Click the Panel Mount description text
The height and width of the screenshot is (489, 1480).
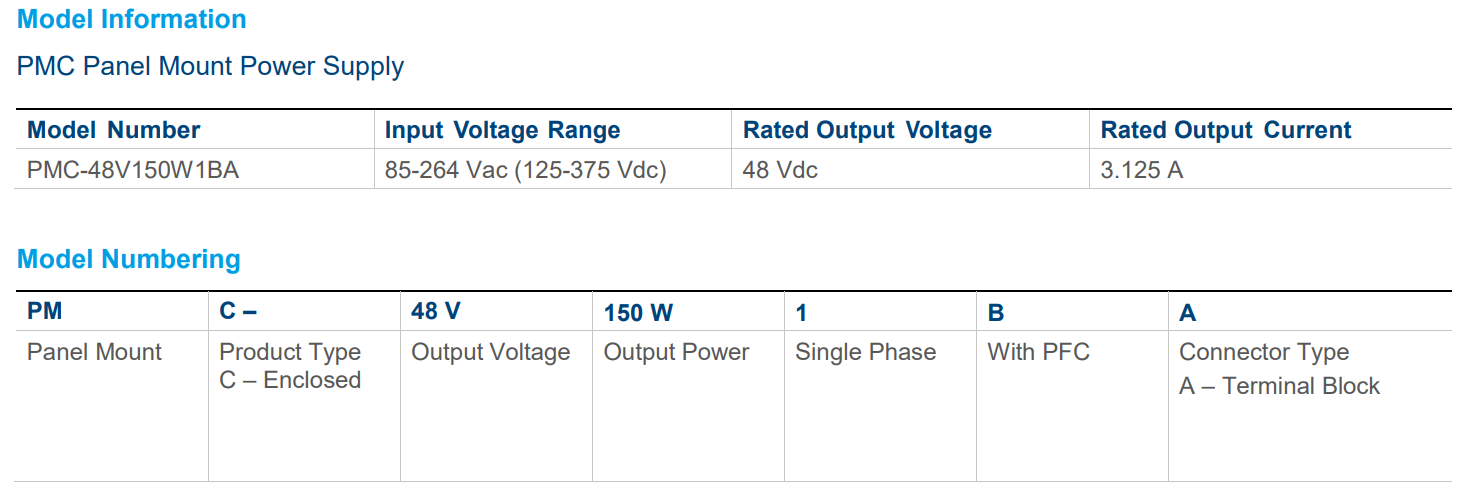pyautogui.click(x=94, y=352)
